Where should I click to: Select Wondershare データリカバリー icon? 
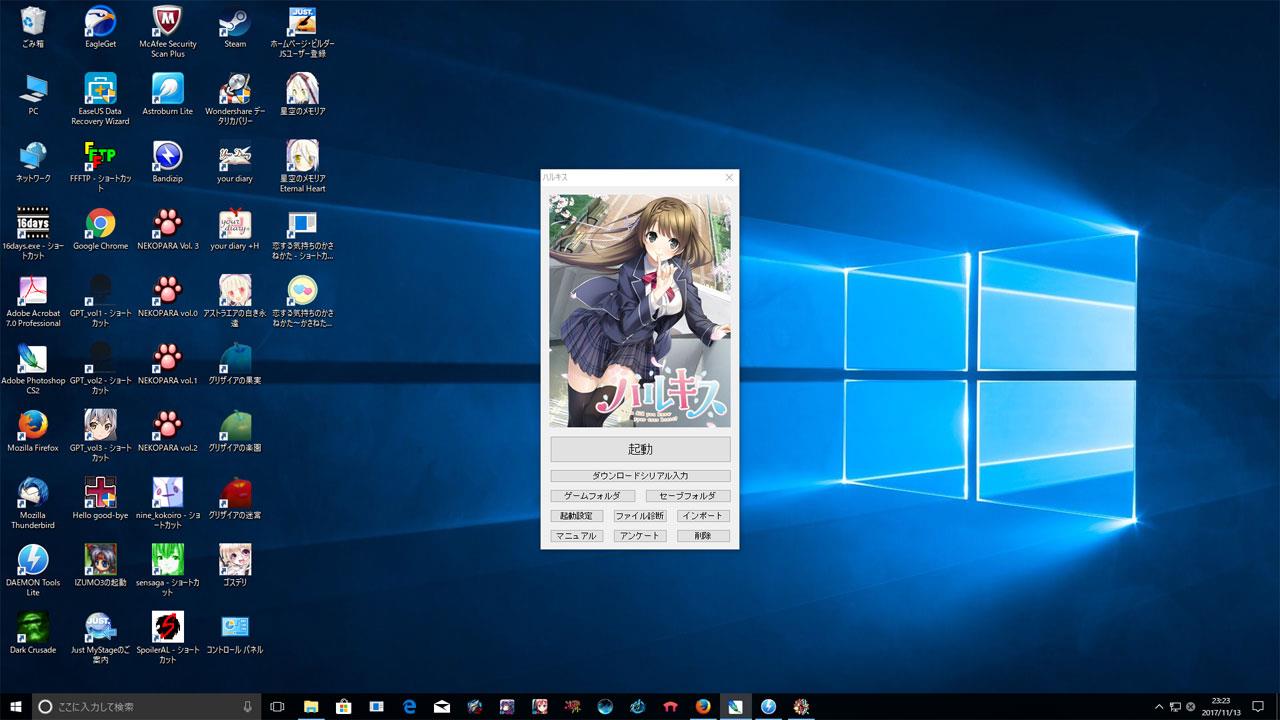coord(235,98)
